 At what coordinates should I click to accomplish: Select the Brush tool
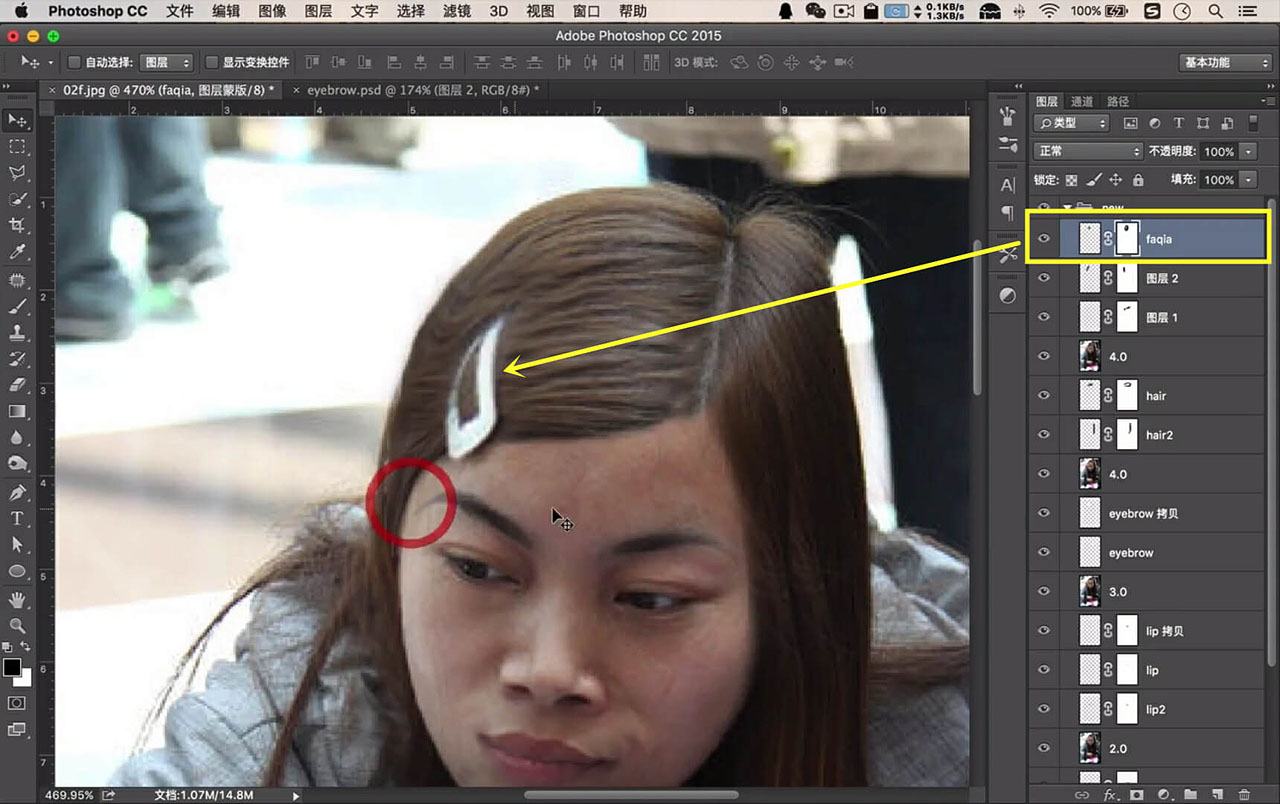coord(17,306)
